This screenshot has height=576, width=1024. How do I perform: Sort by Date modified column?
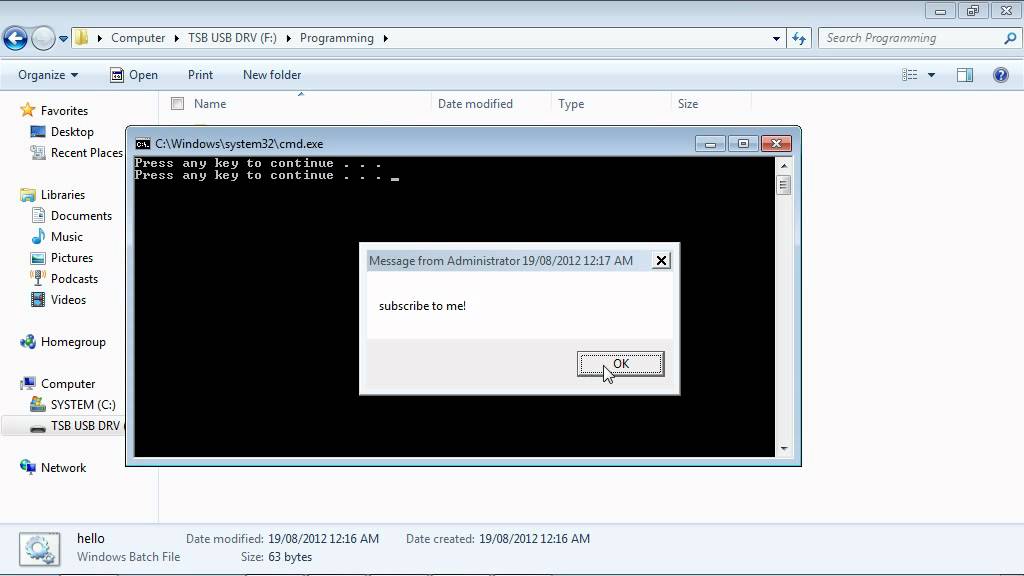(475, 104)
